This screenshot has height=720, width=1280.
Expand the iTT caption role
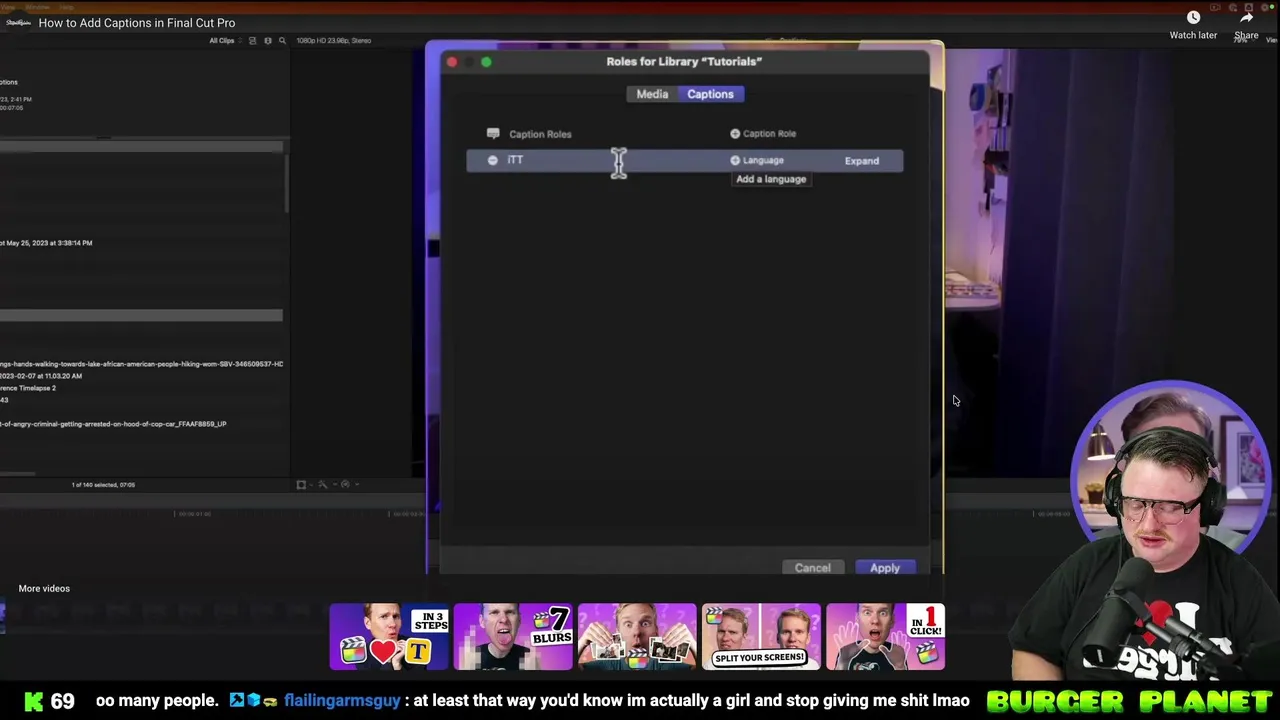coord(861,161)
